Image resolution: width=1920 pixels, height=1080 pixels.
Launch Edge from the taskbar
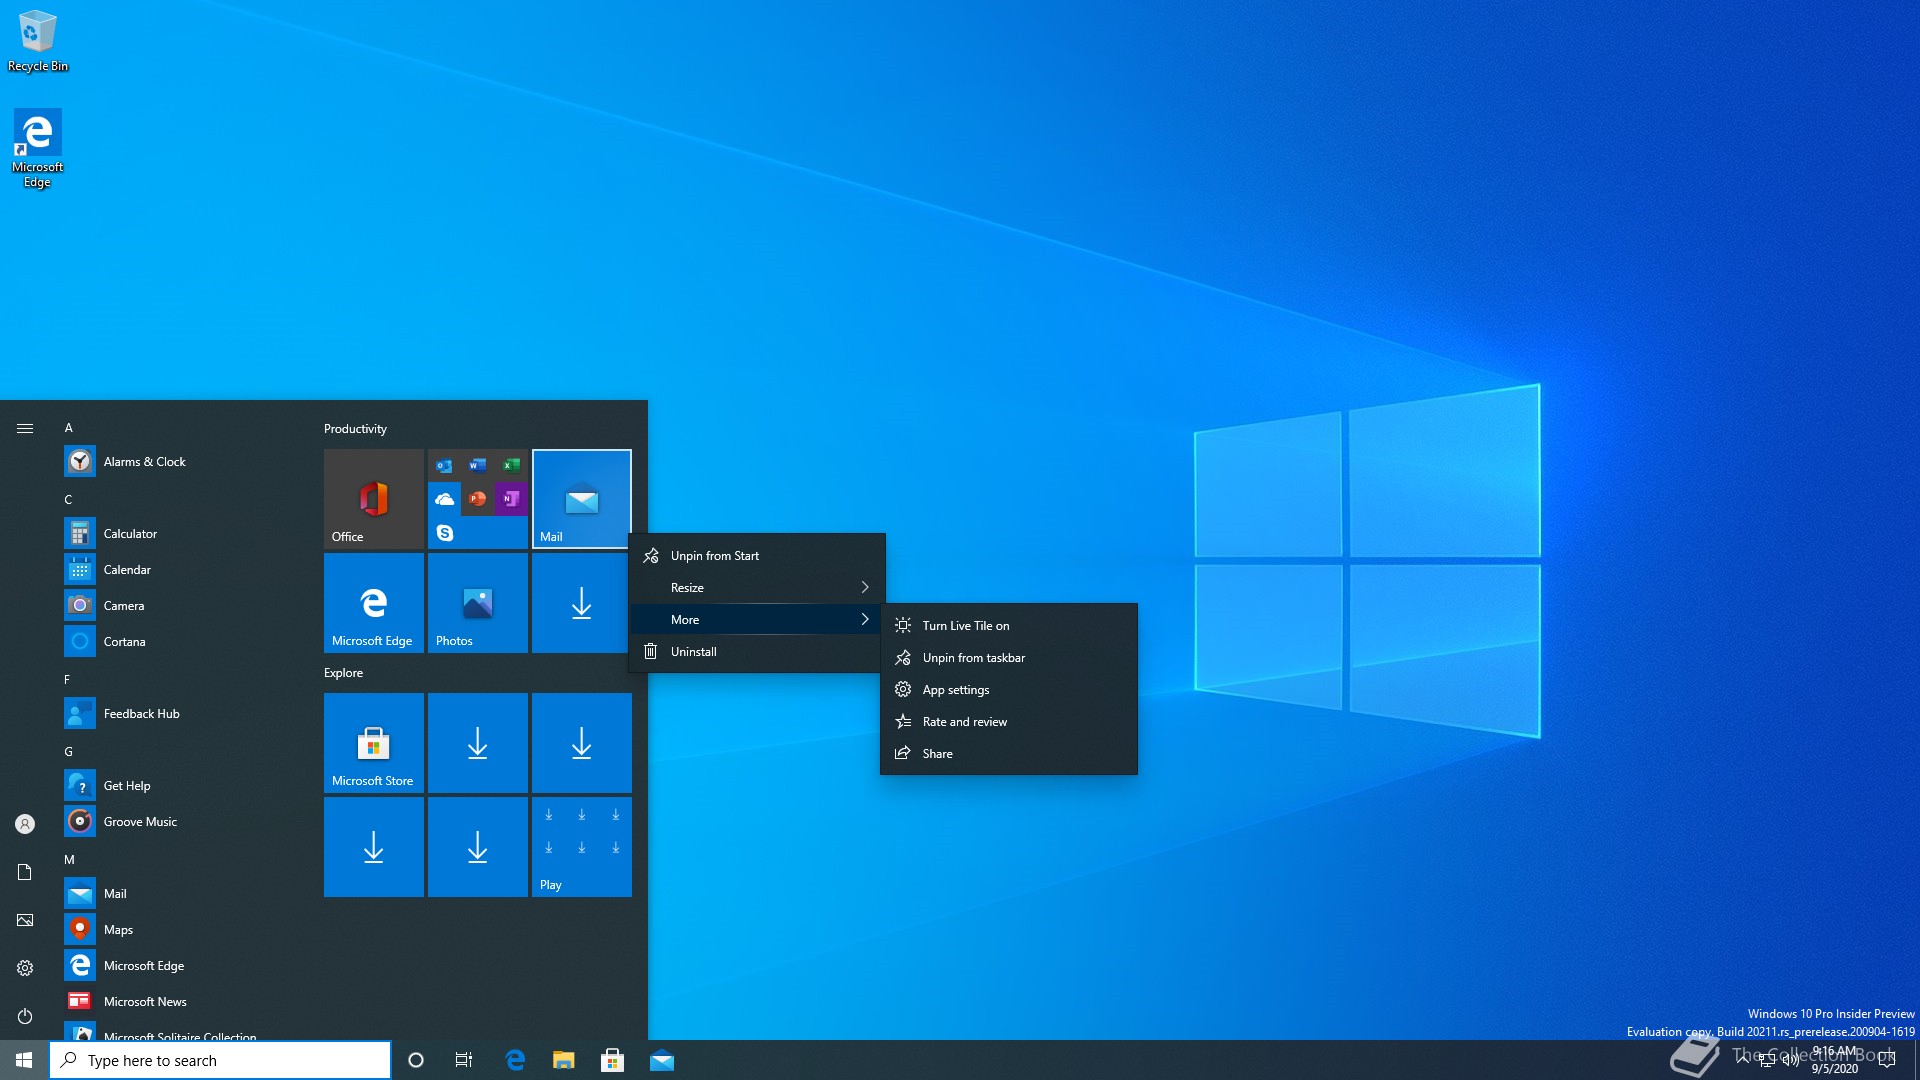[515, 1060]
